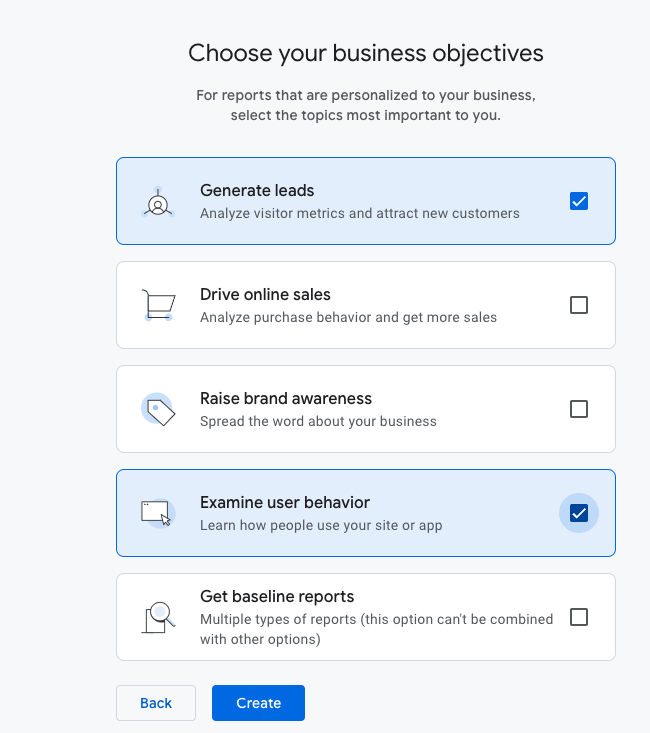The width and height of the screenshot is (650, 733).
Task: Click the "Generate leads" title text
Action: 257,191
